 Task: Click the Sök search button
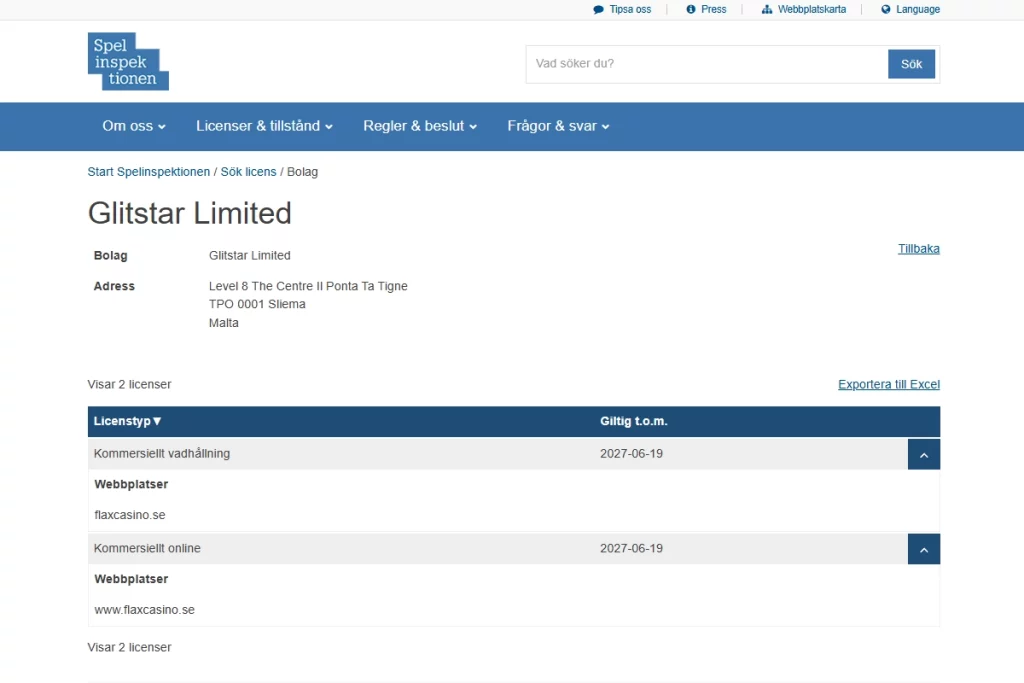coord(911,64)
